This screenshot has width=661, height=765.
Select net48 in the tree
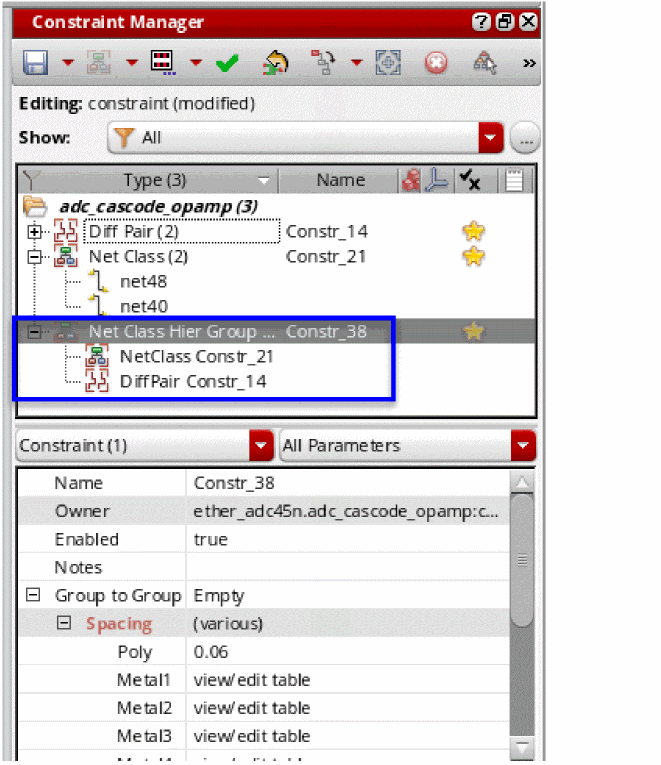tap(143, 282)
